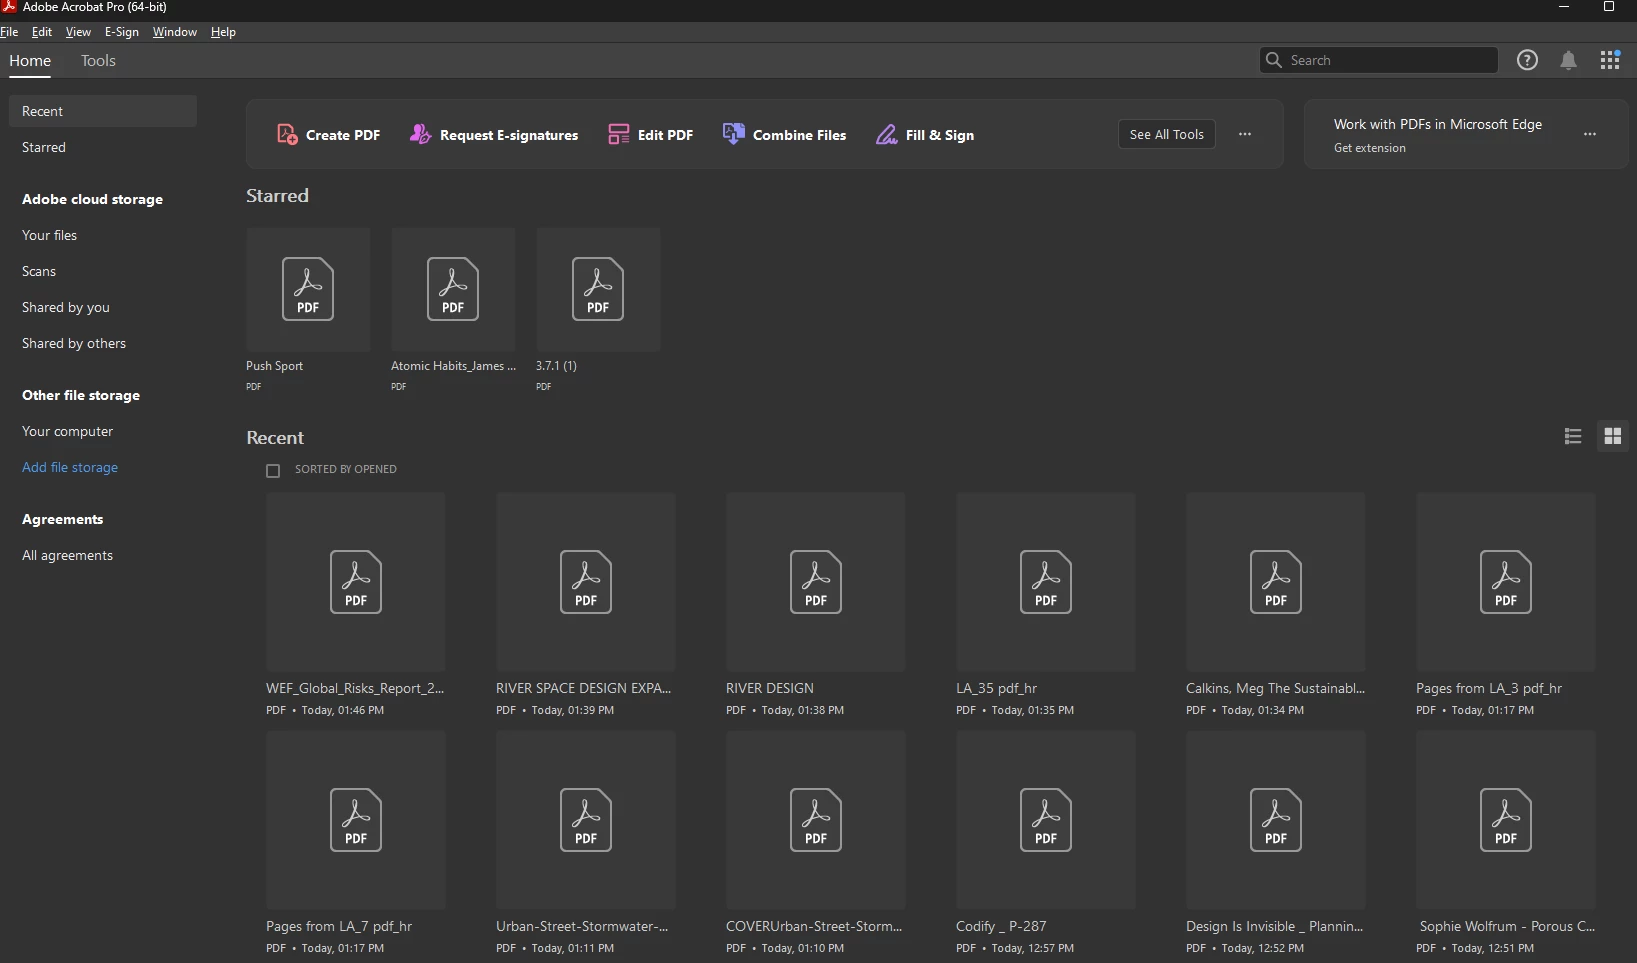The image size is (1637, 963).
Task: Open Request E-signatures tool
Action: [494, 135]
